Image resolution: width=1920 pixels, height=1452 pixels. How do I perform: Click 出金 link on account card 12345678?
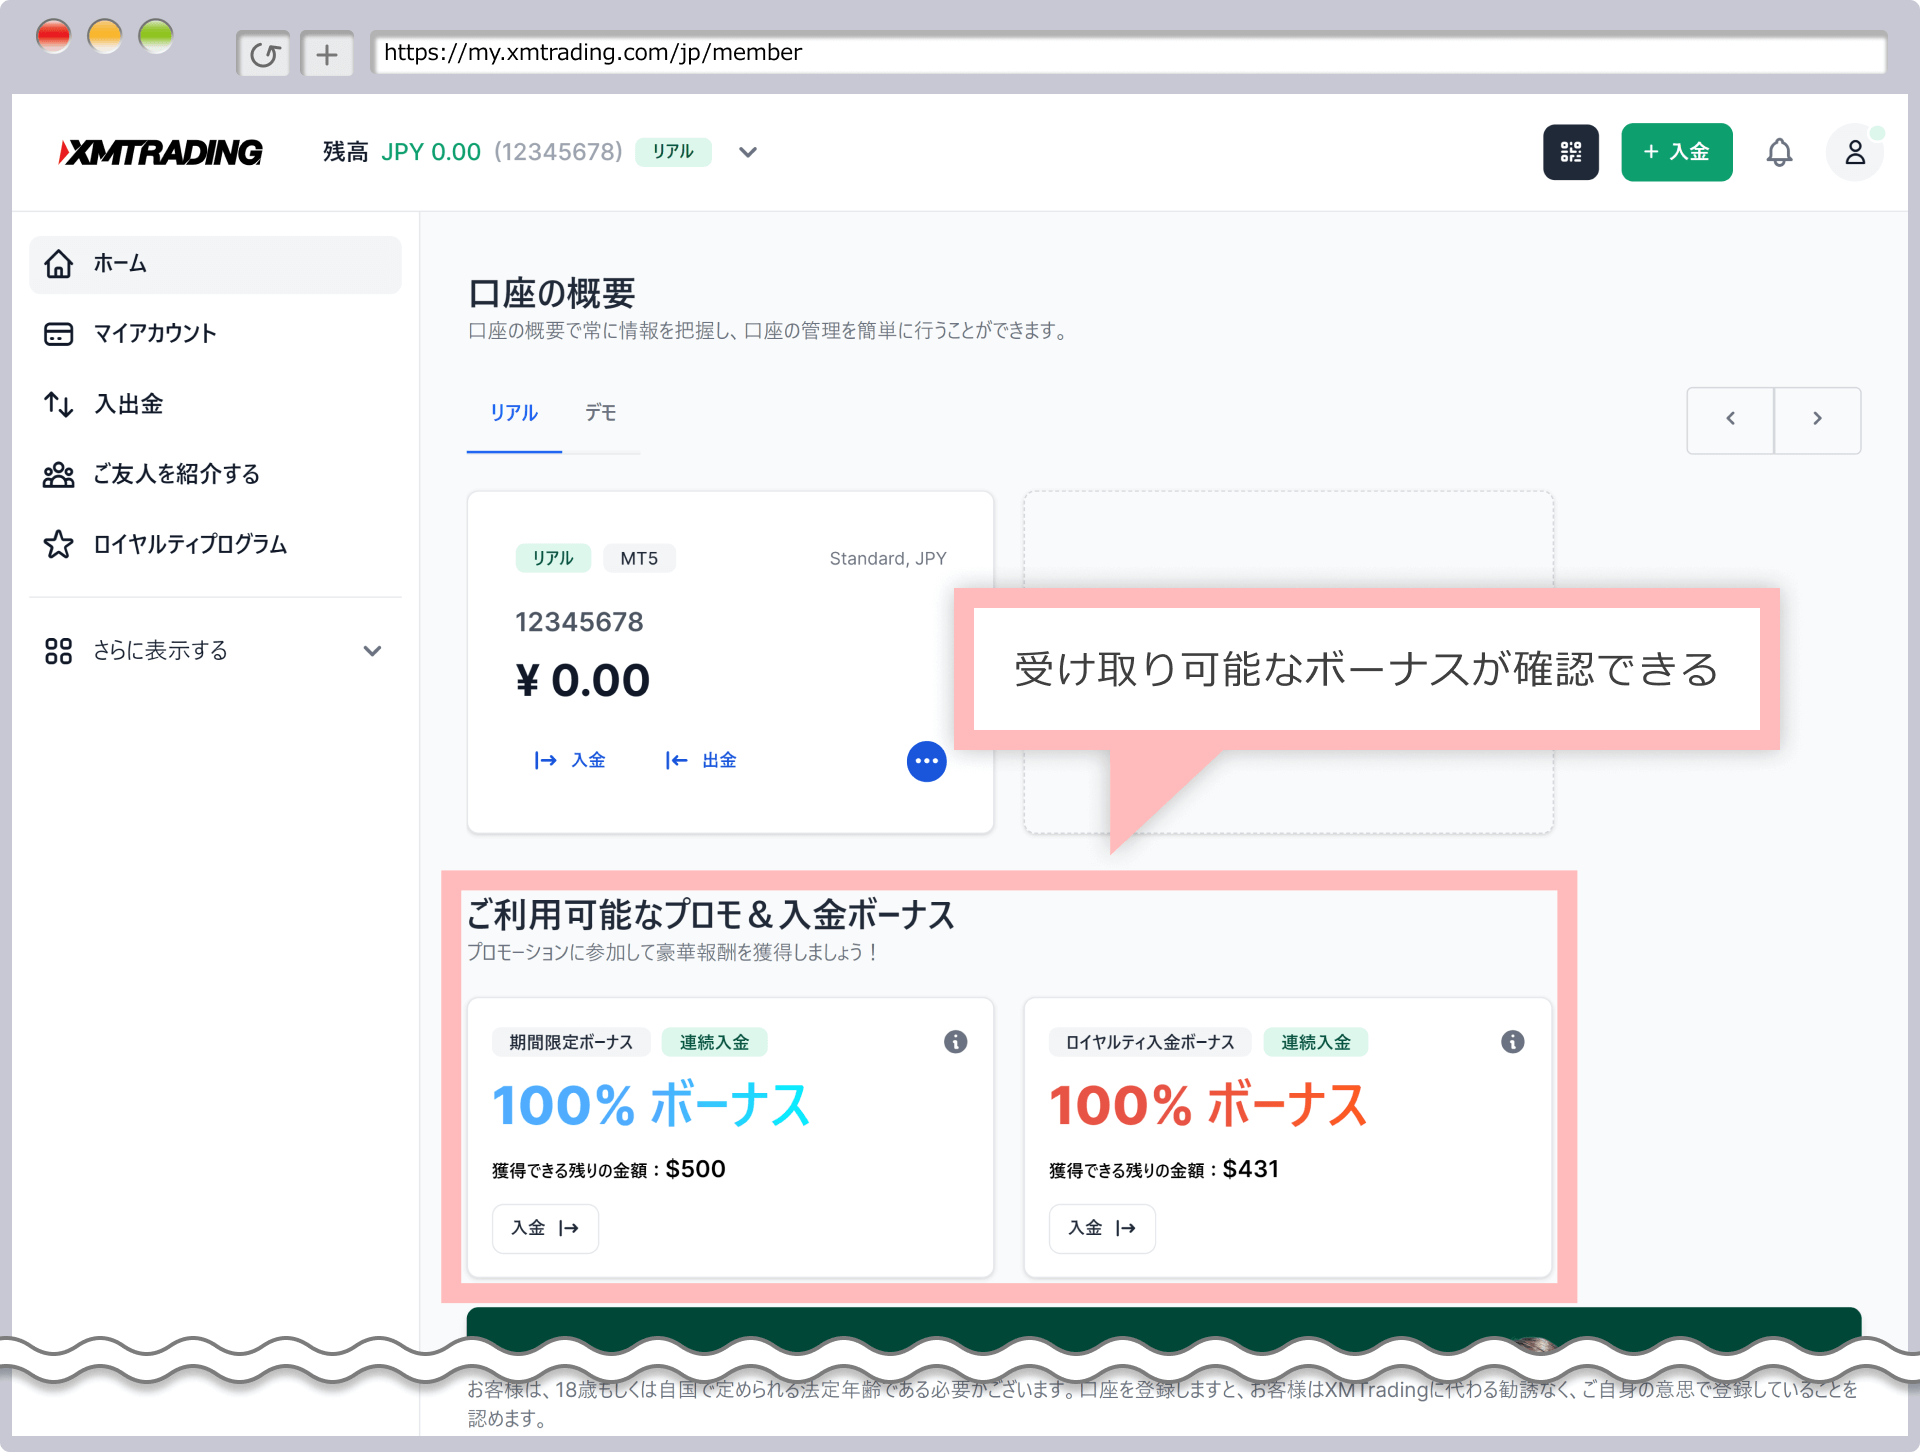point(701,761)
